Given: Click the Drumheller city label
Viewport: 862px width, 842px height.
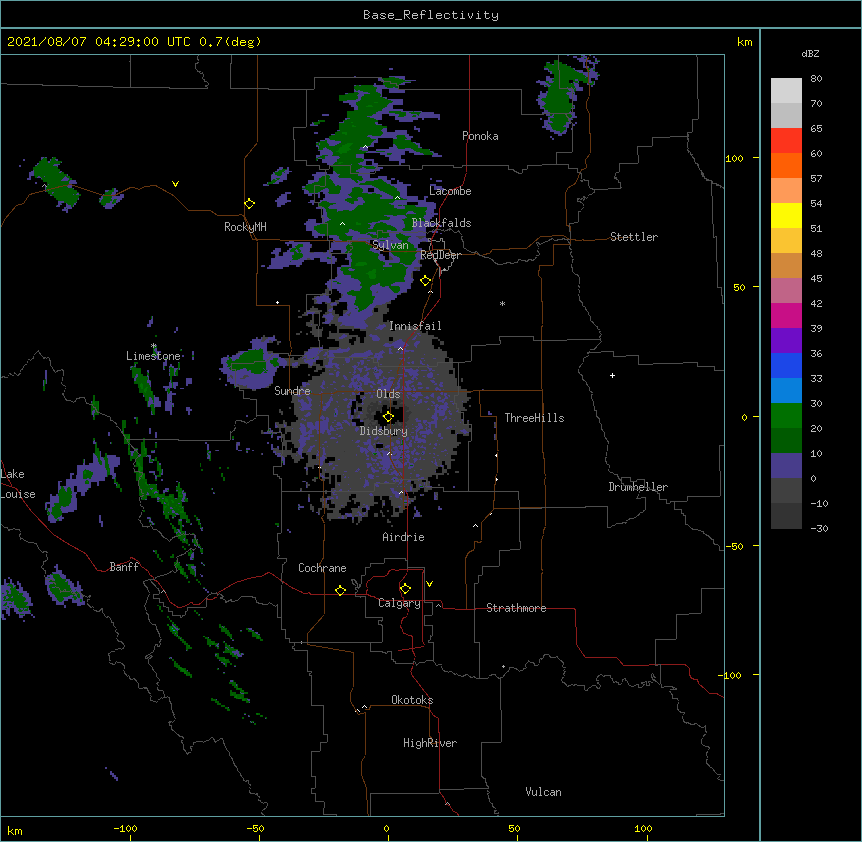Looking at the screenshot, I should pyautogui.click(x=638, y=487).
